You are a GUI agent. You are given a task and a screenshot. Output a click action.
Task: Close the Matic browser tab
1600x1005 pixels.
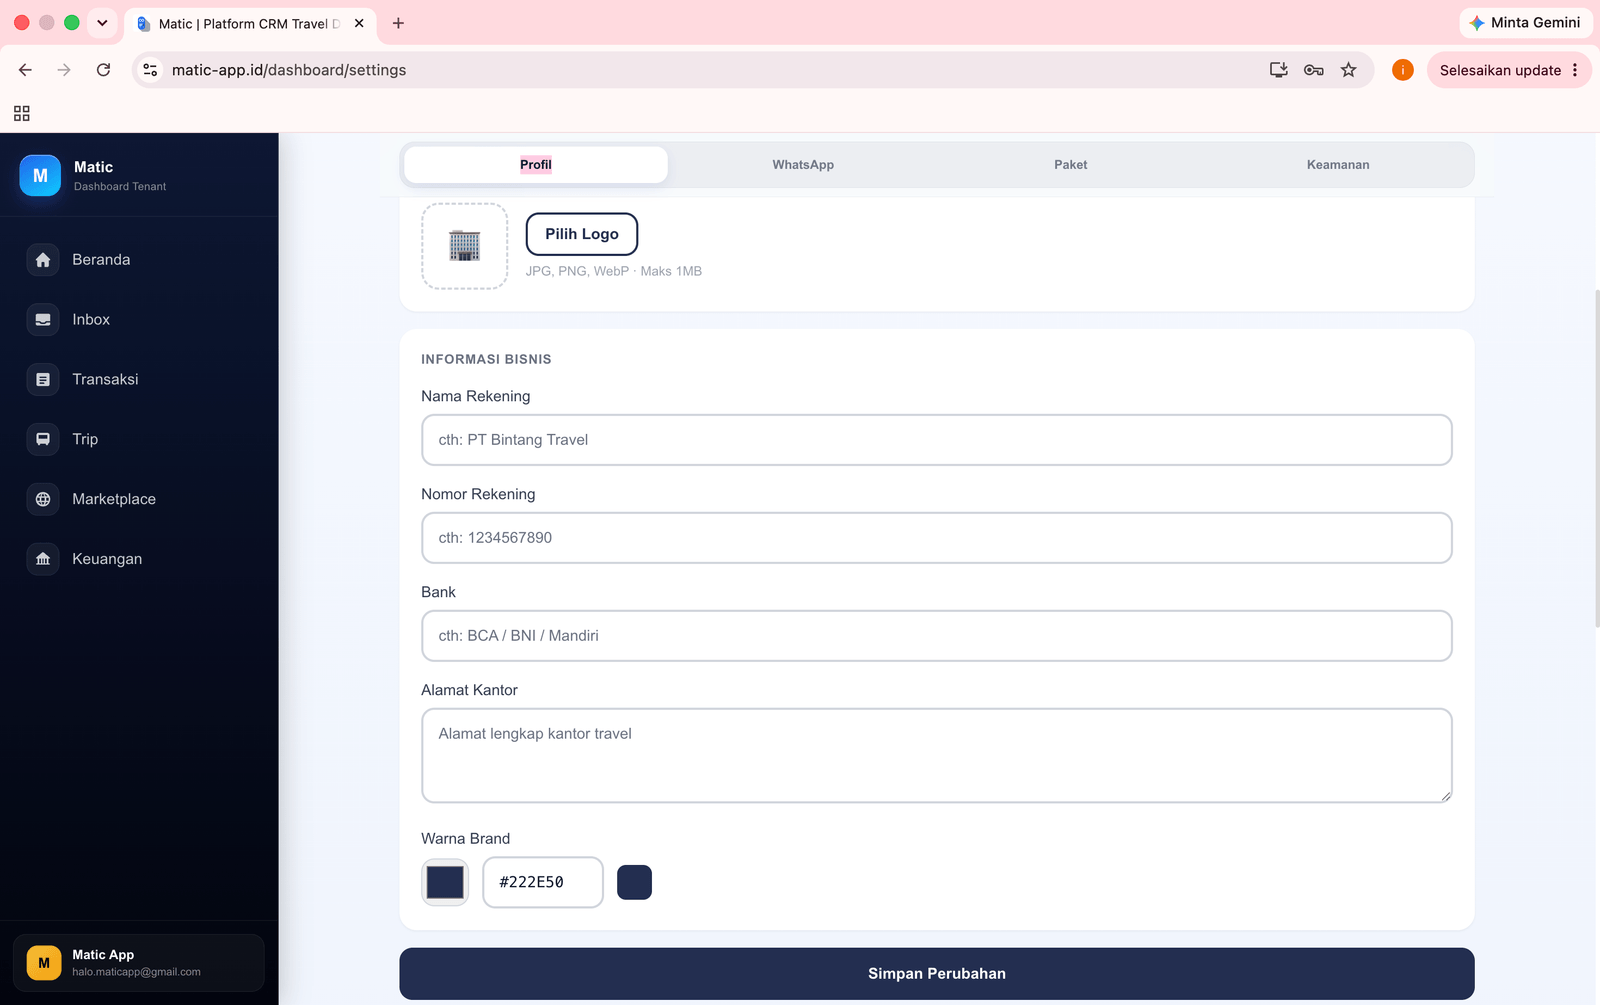click(x=359, y=23)
